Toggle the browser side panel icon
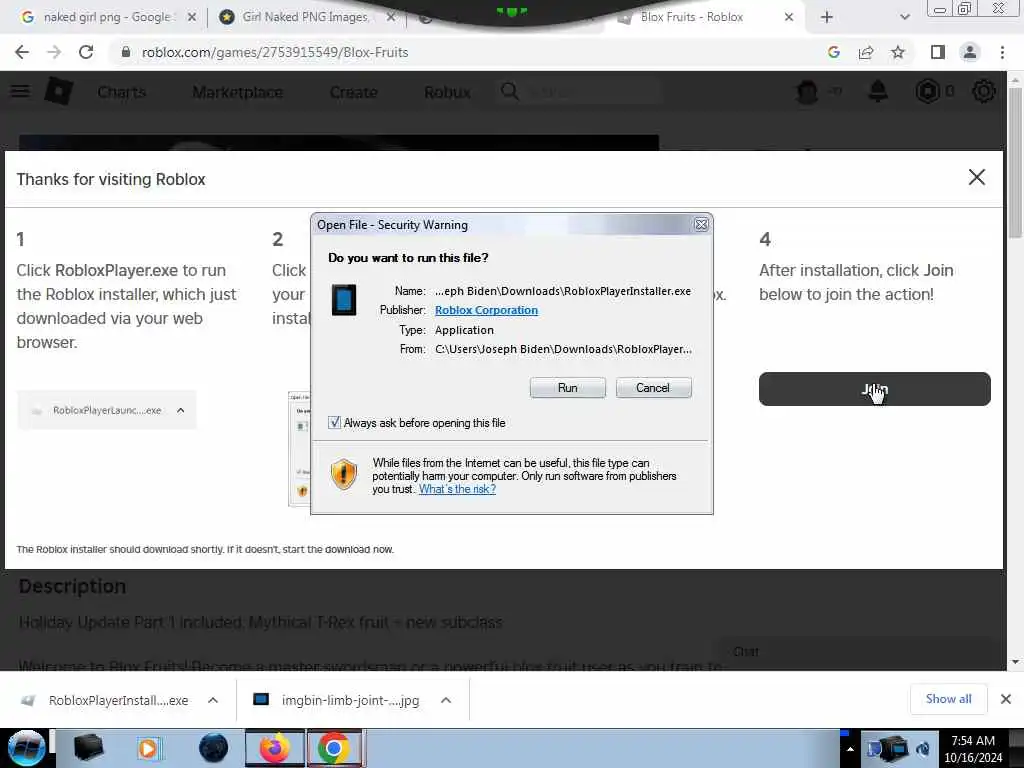The image size is (1024, 768). [938, 52]
